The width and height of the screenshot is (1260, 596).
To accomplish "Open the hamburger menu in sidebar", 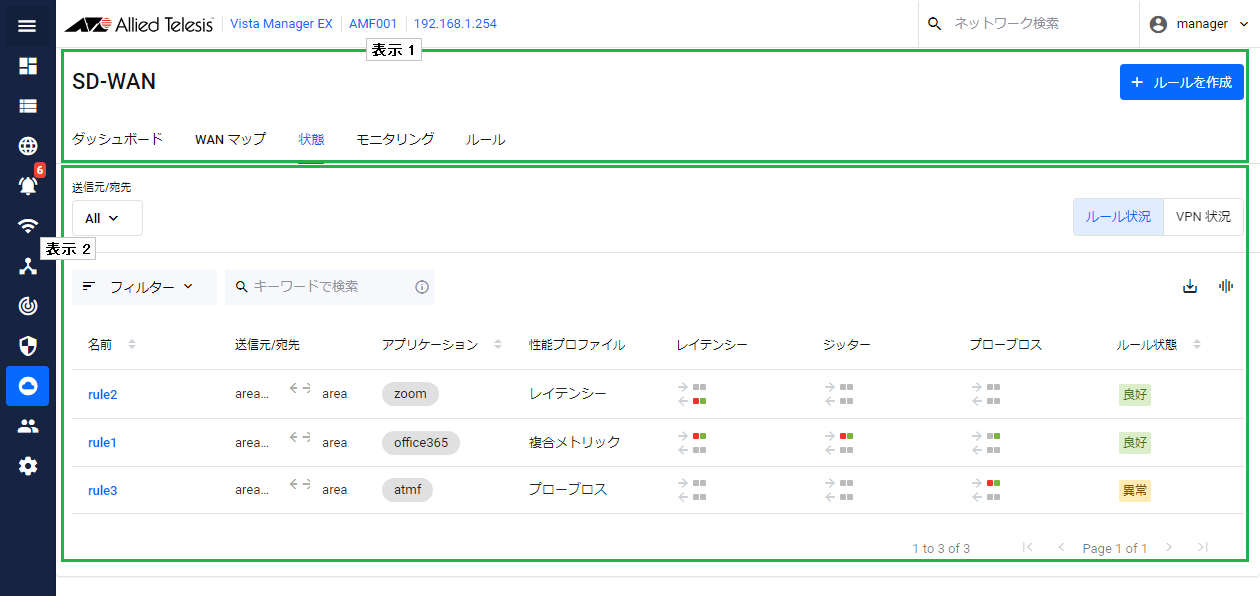I will pos(27,25).
